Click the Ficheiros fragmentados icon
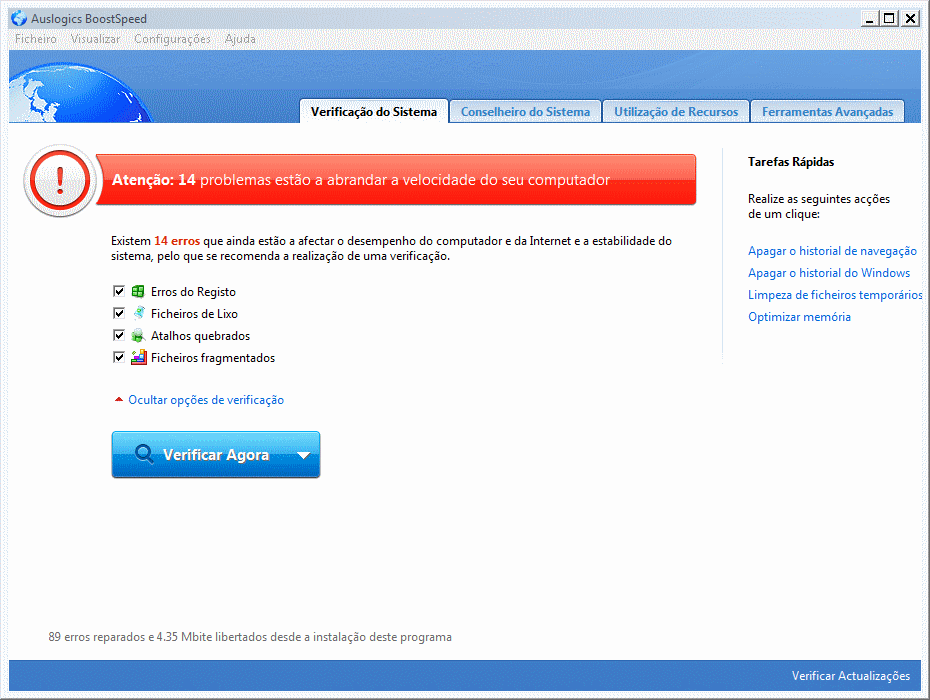930x700 pixels. pyautogui.click(x=138, y=358)
